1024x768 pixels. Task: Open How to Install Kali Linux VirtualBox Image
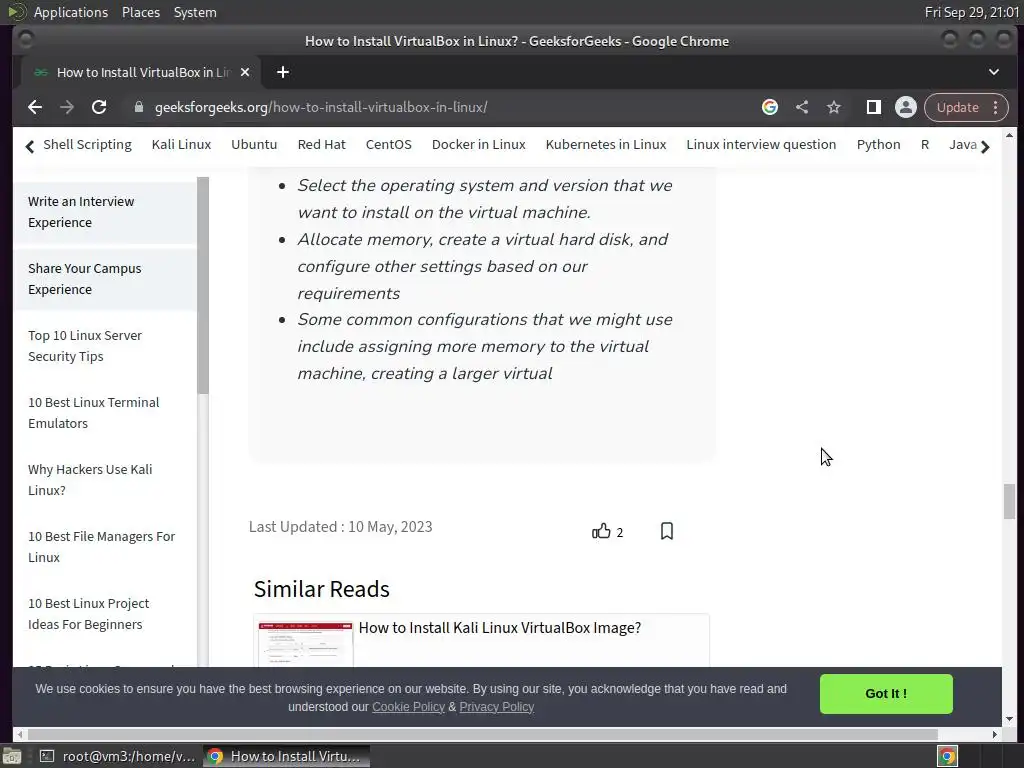click(x=500, y=628)
